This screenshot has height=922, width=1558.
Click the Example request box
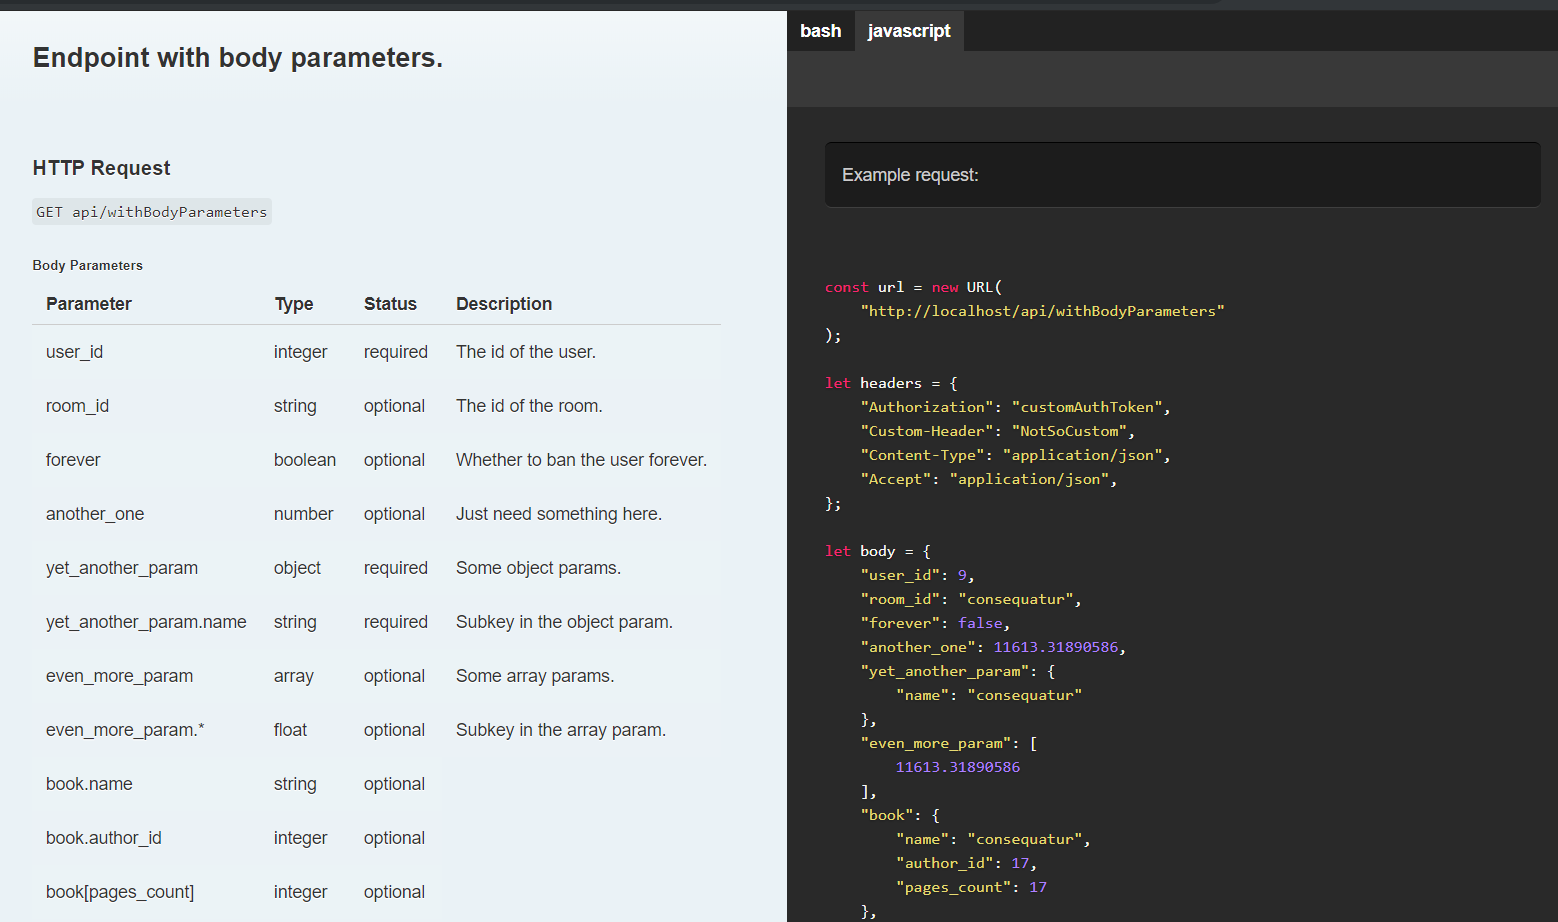pyautogui.click(x=1182, y=175)
